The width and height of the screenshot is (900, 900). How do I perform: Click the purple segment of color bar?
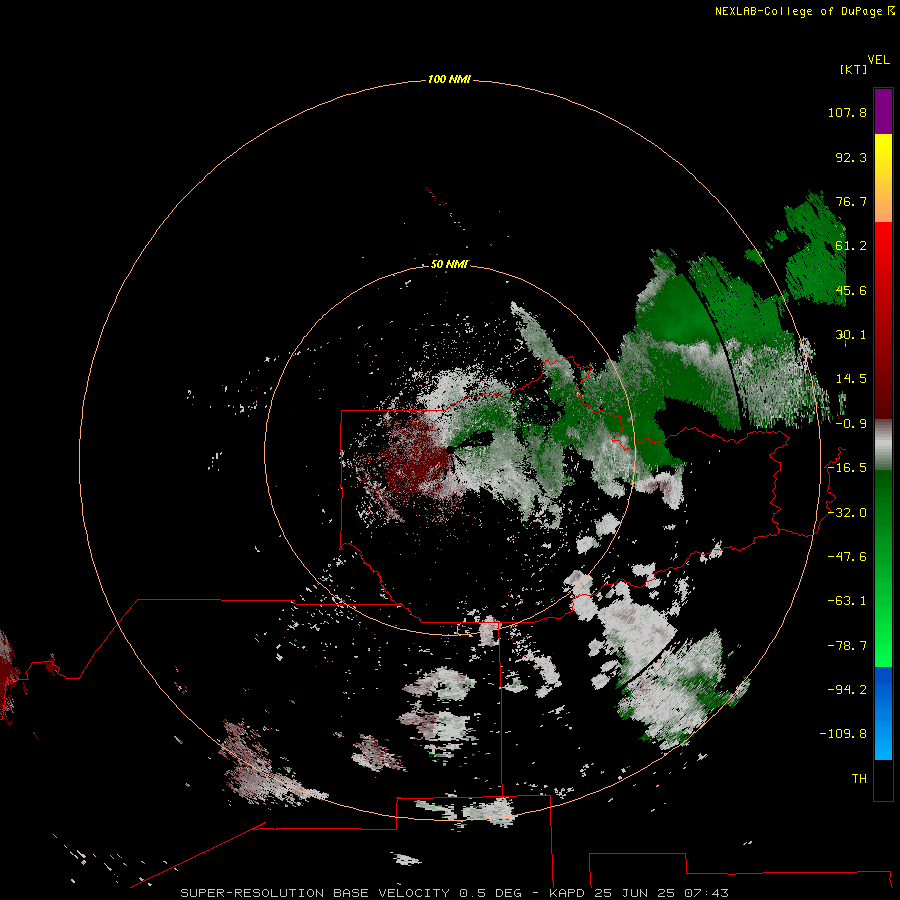(883, 111)
